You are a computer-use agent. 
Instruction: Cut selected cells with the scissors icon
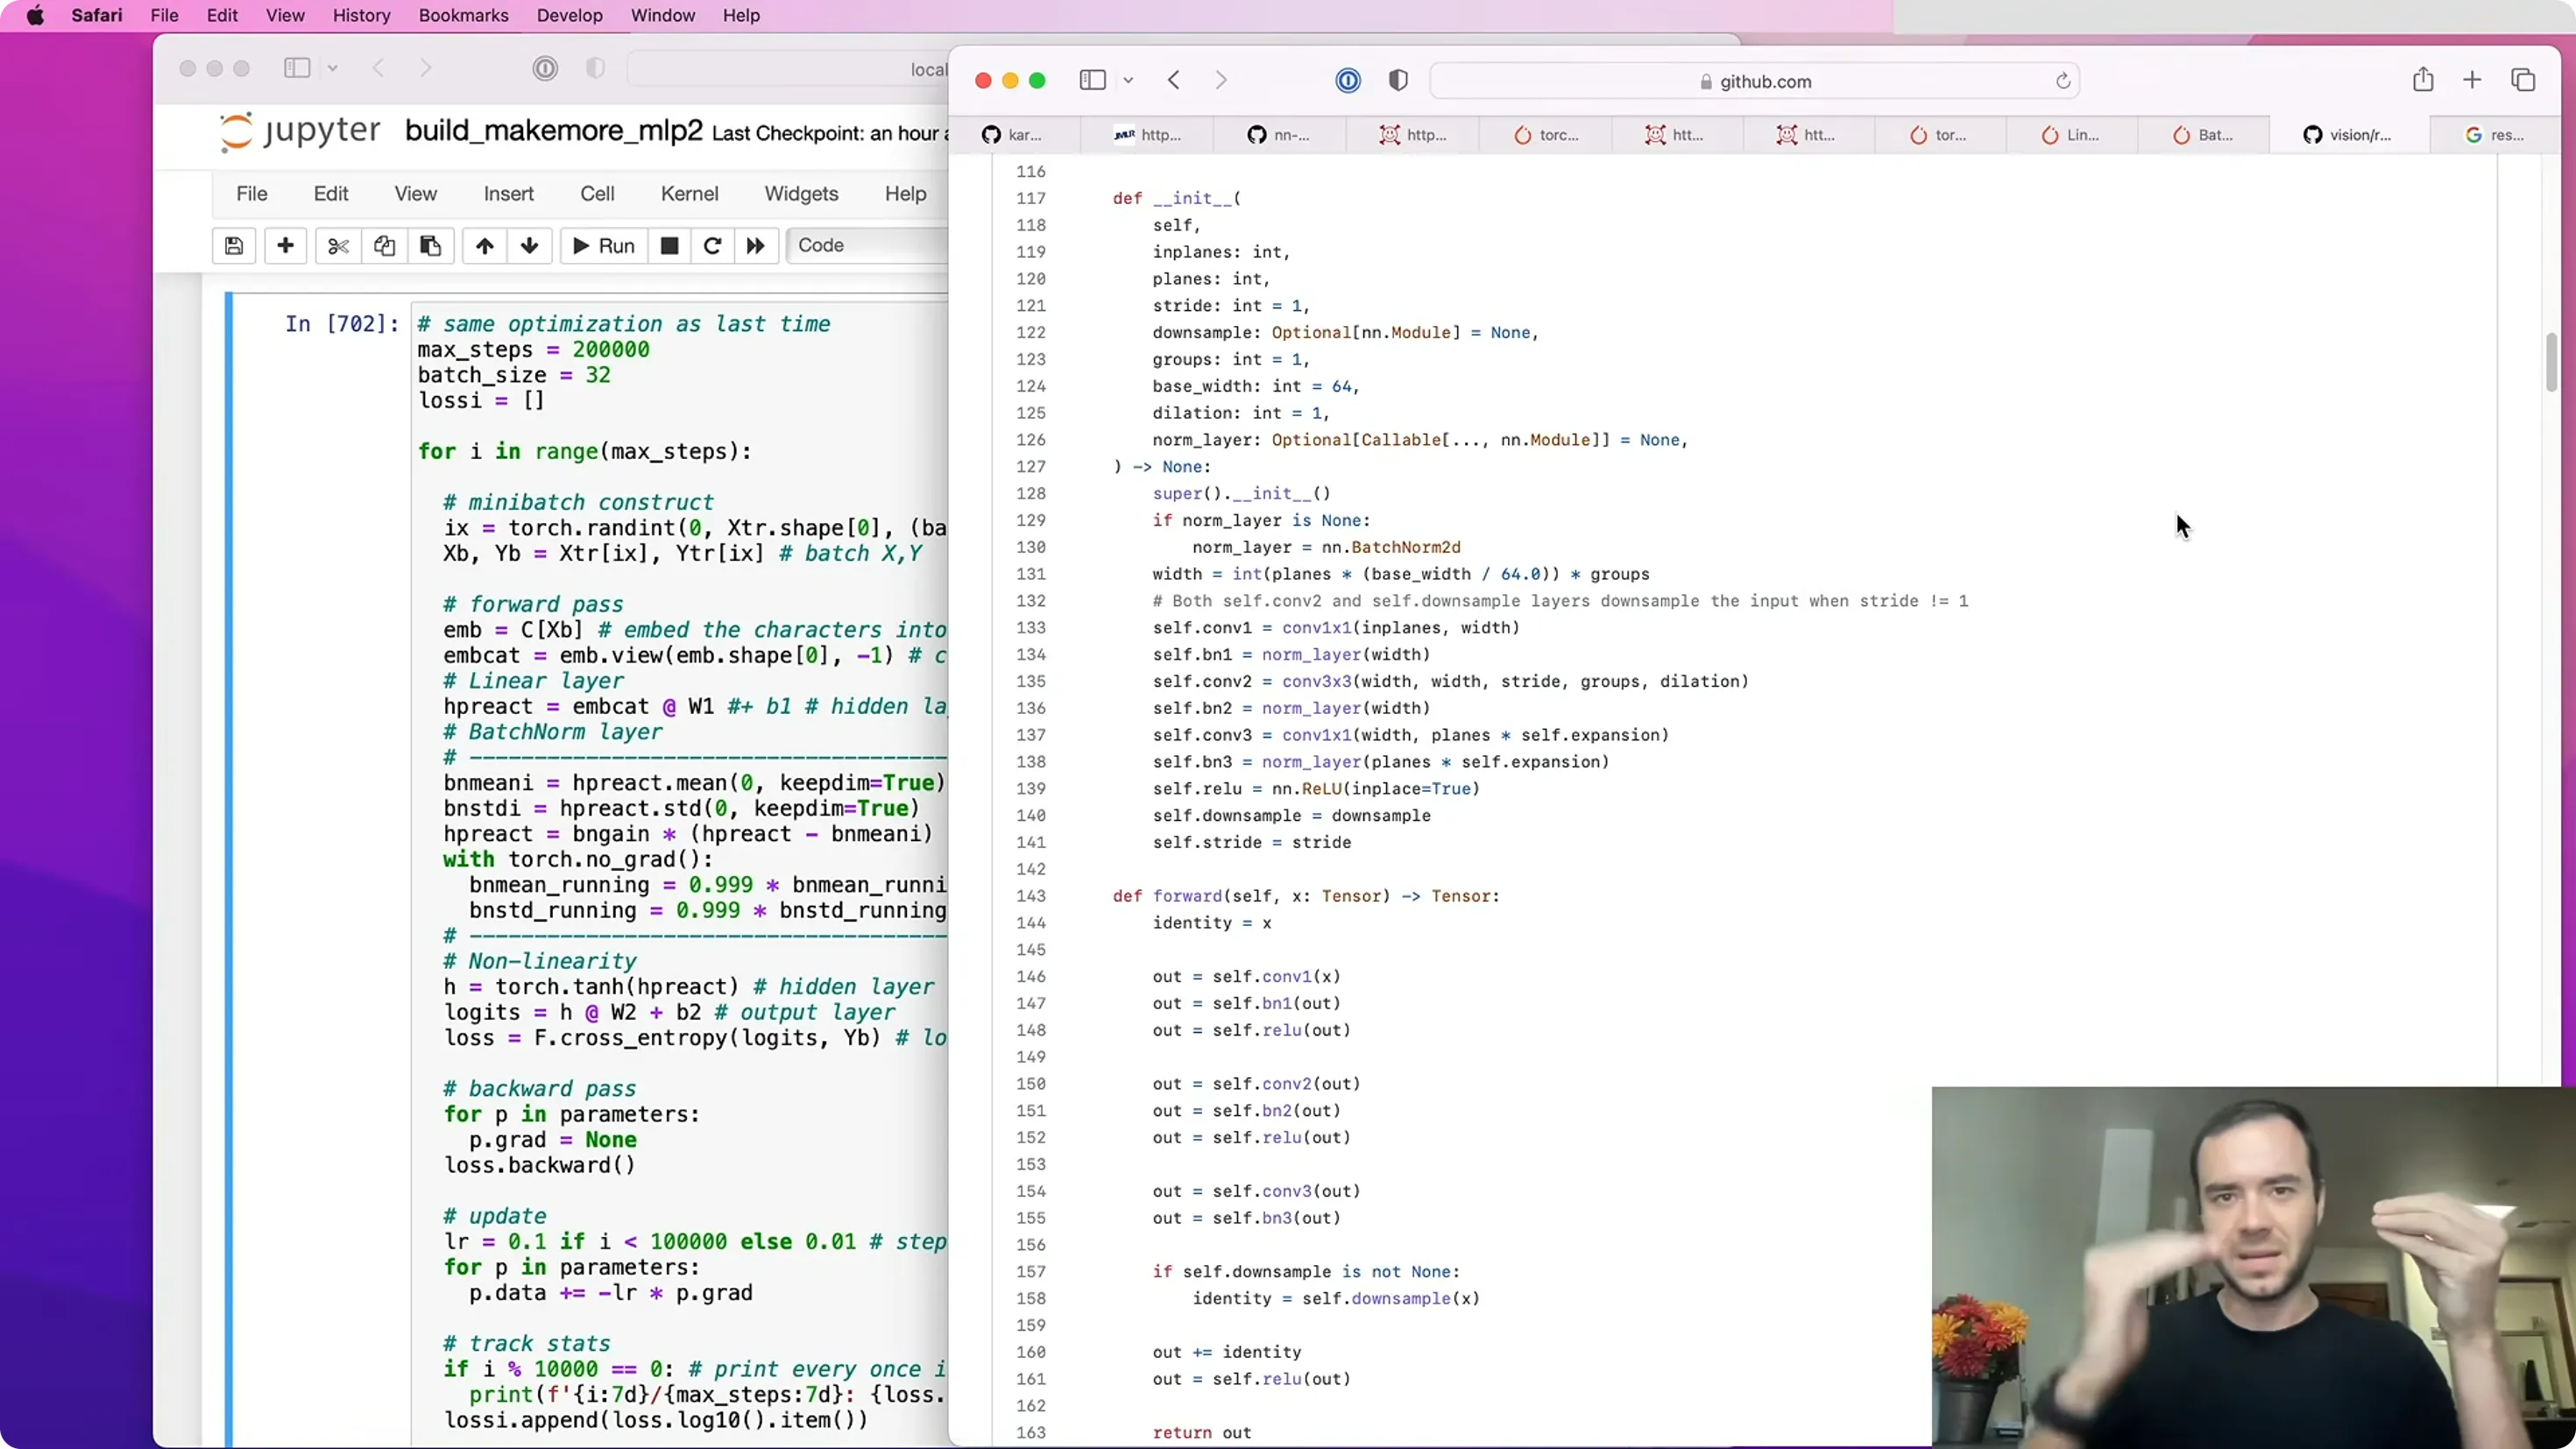coord(338,246)
